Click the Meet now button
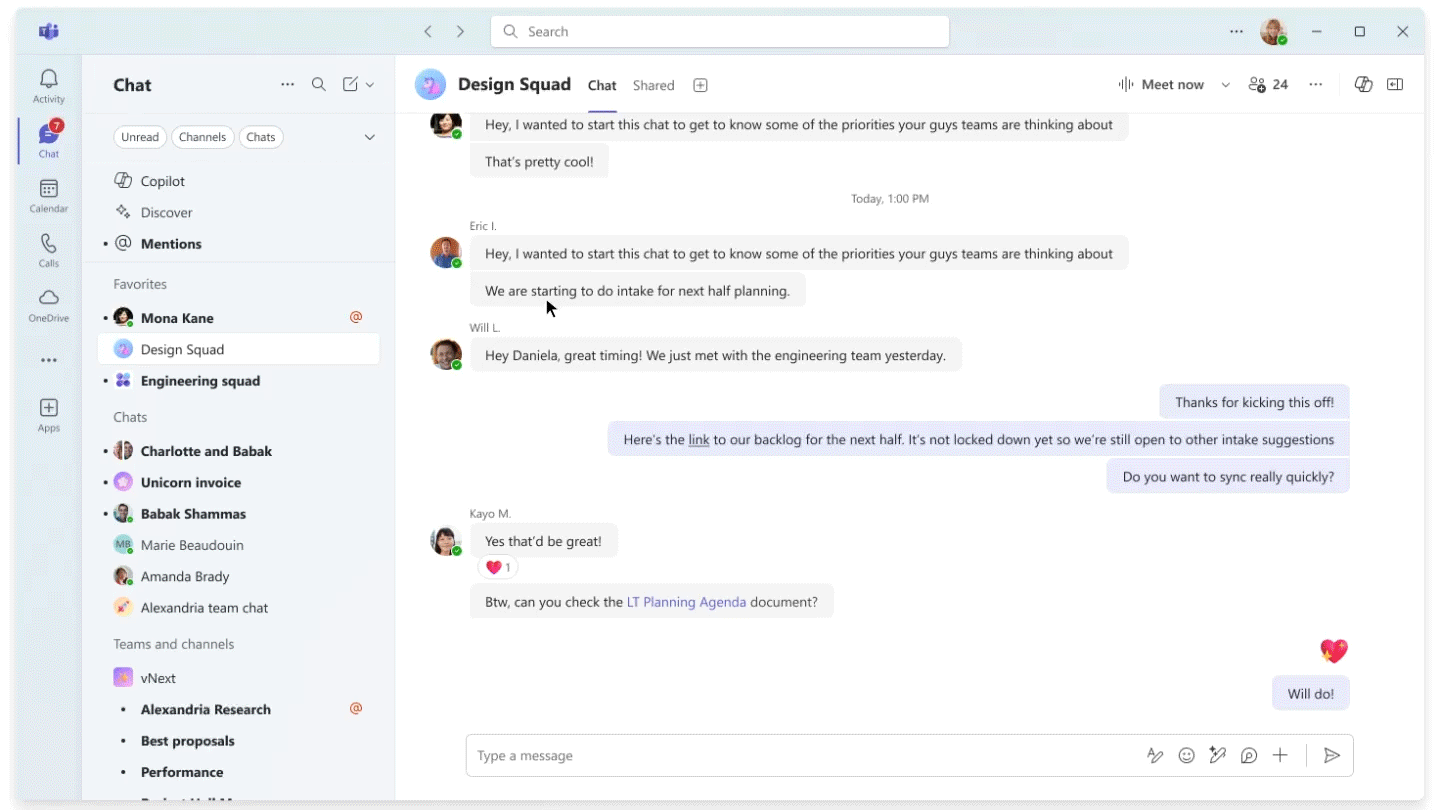Screen dimensions: 1440x810 1161,85
